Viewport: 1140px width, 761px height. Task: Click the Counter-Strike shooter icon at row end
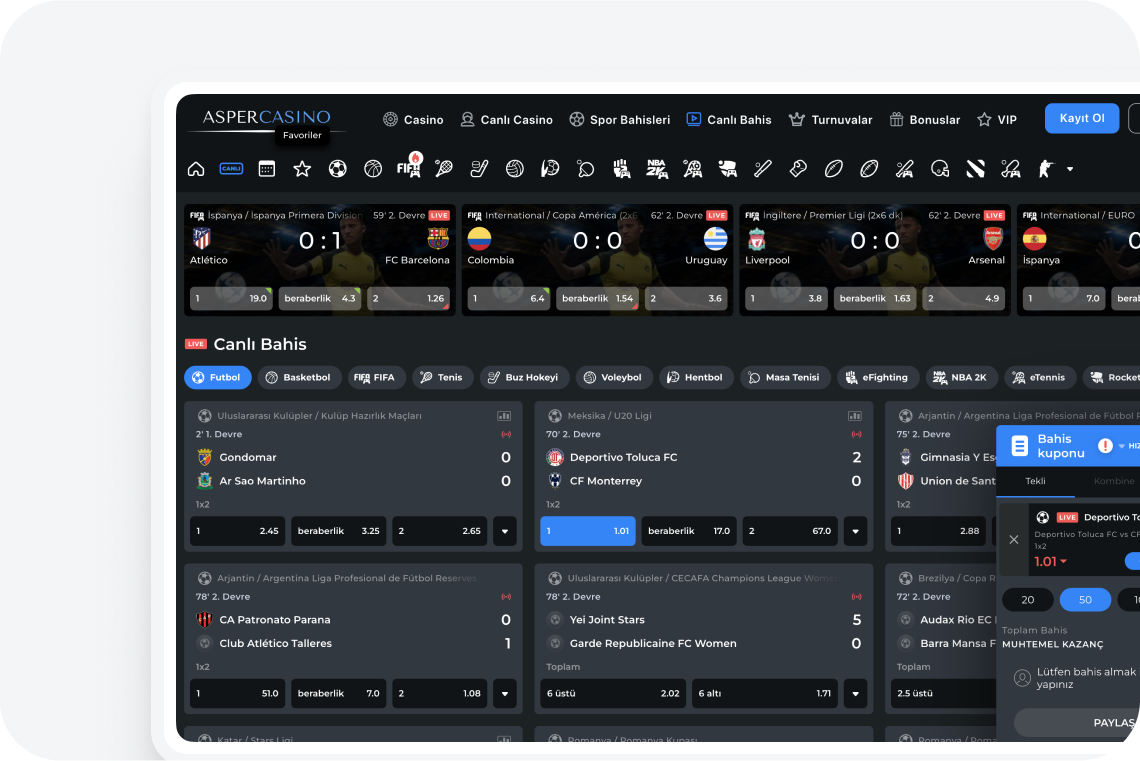pos(1043,168)
